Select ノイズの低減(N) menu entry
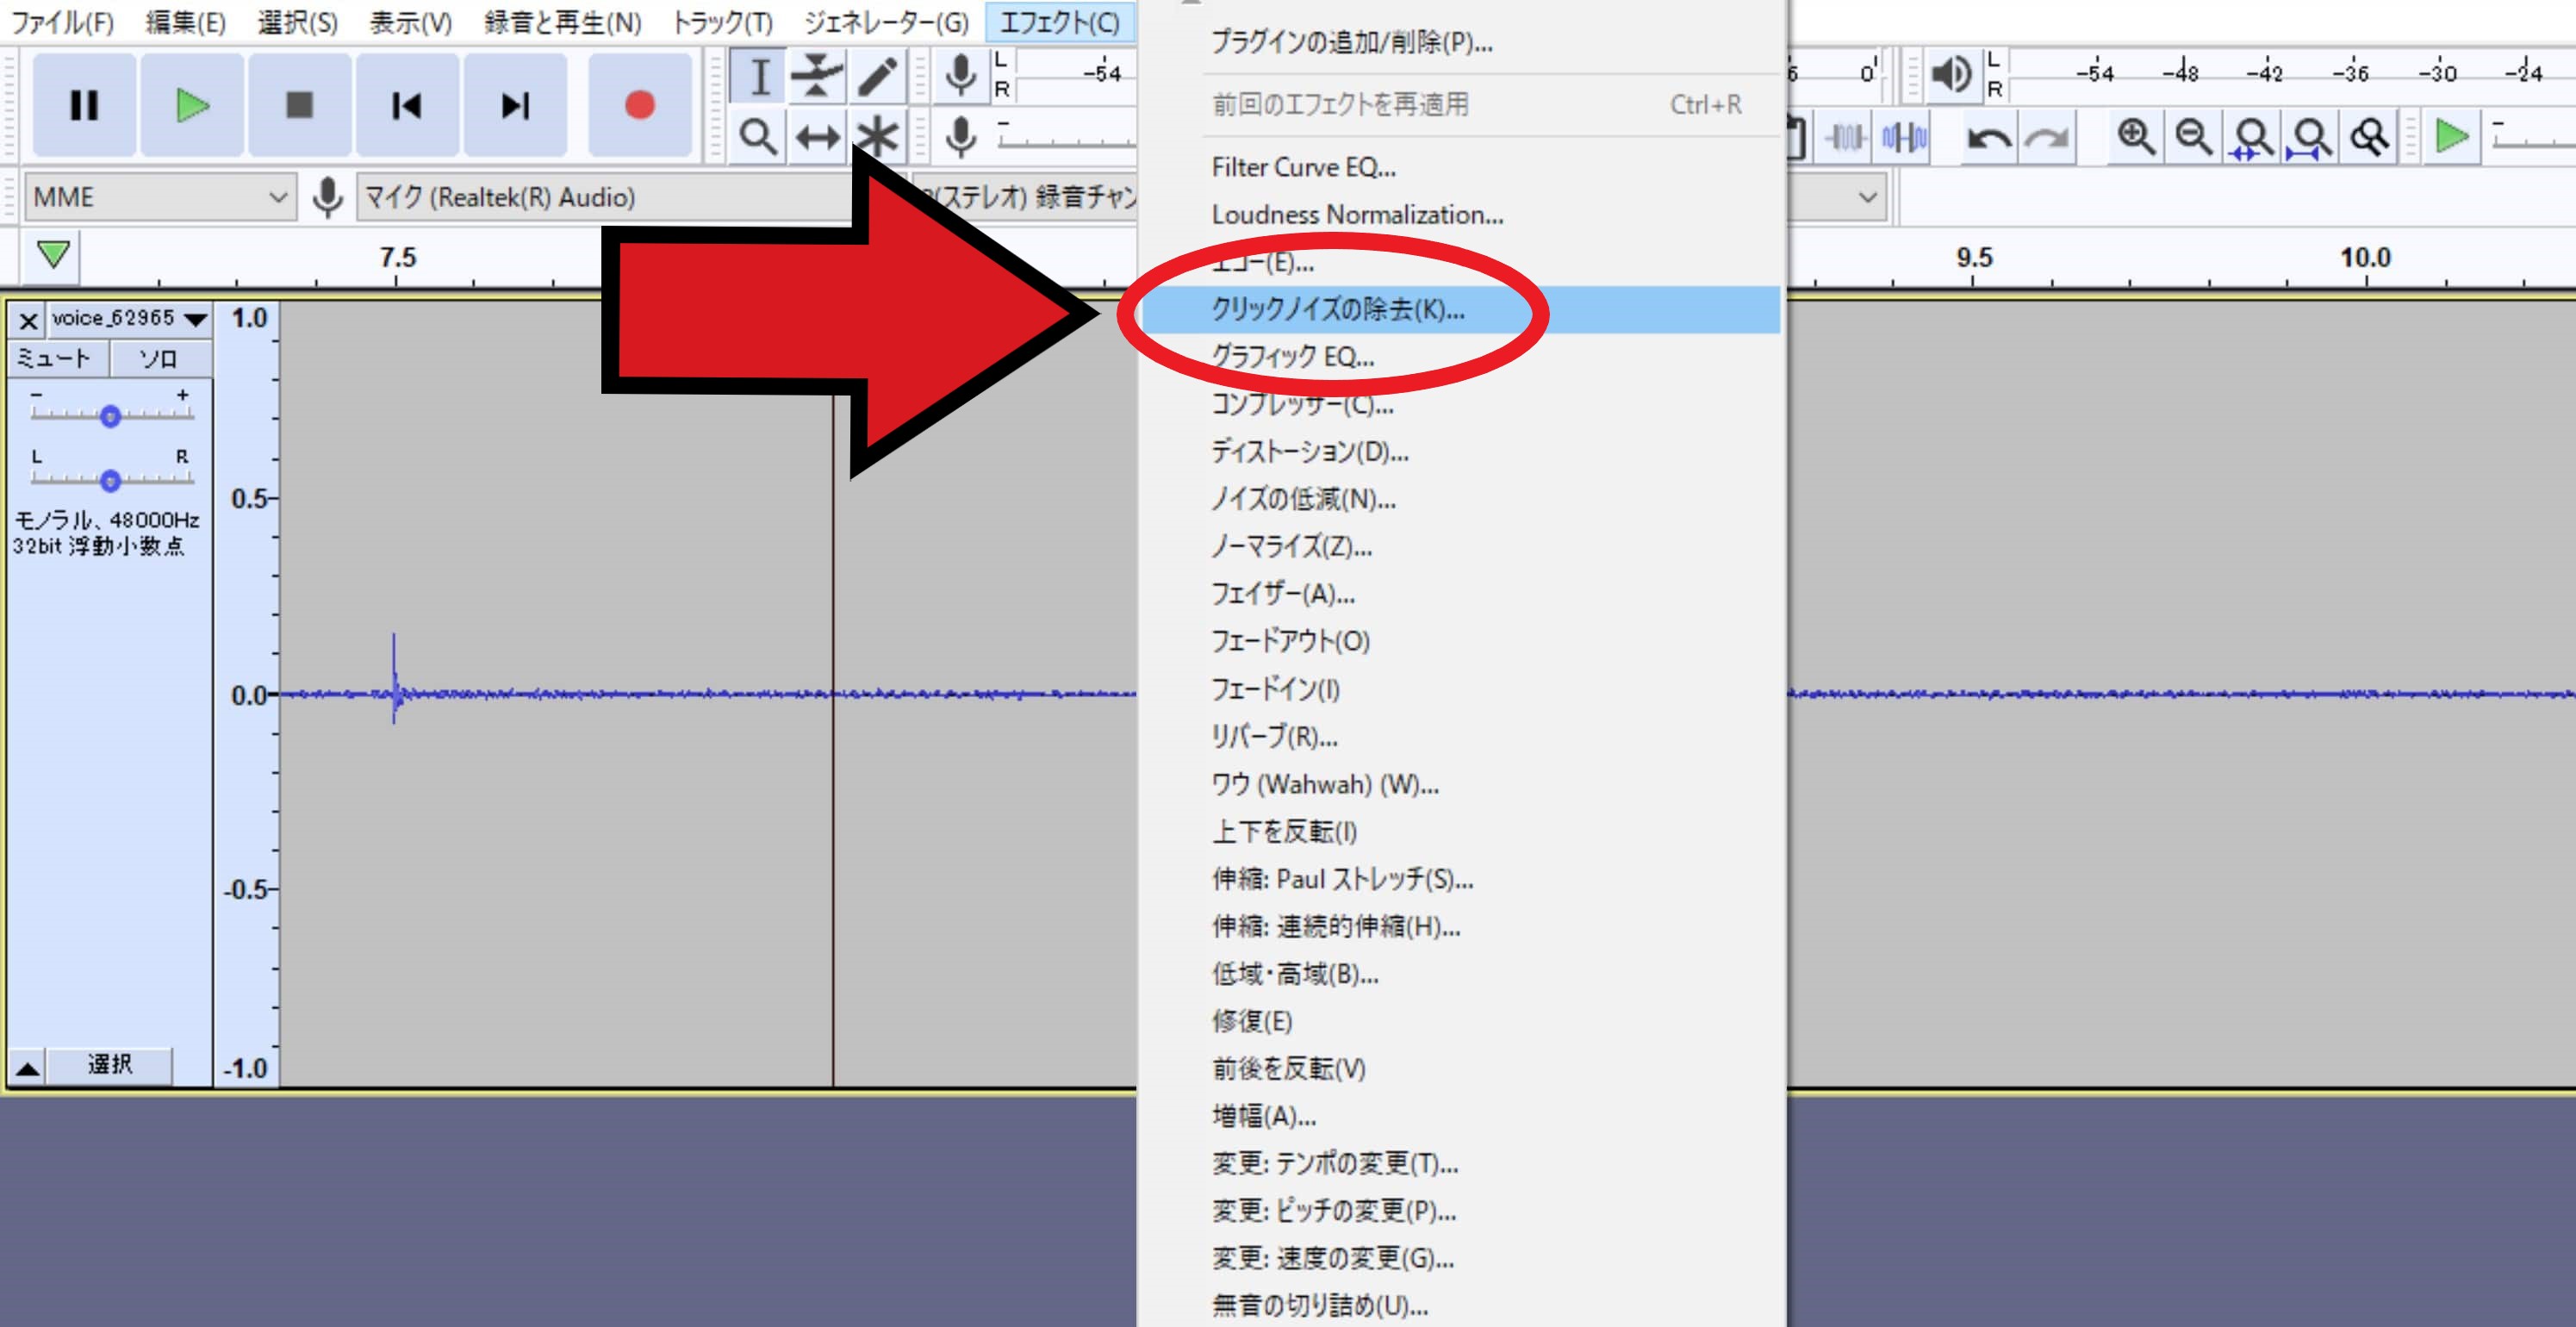 pos(1303,499)
